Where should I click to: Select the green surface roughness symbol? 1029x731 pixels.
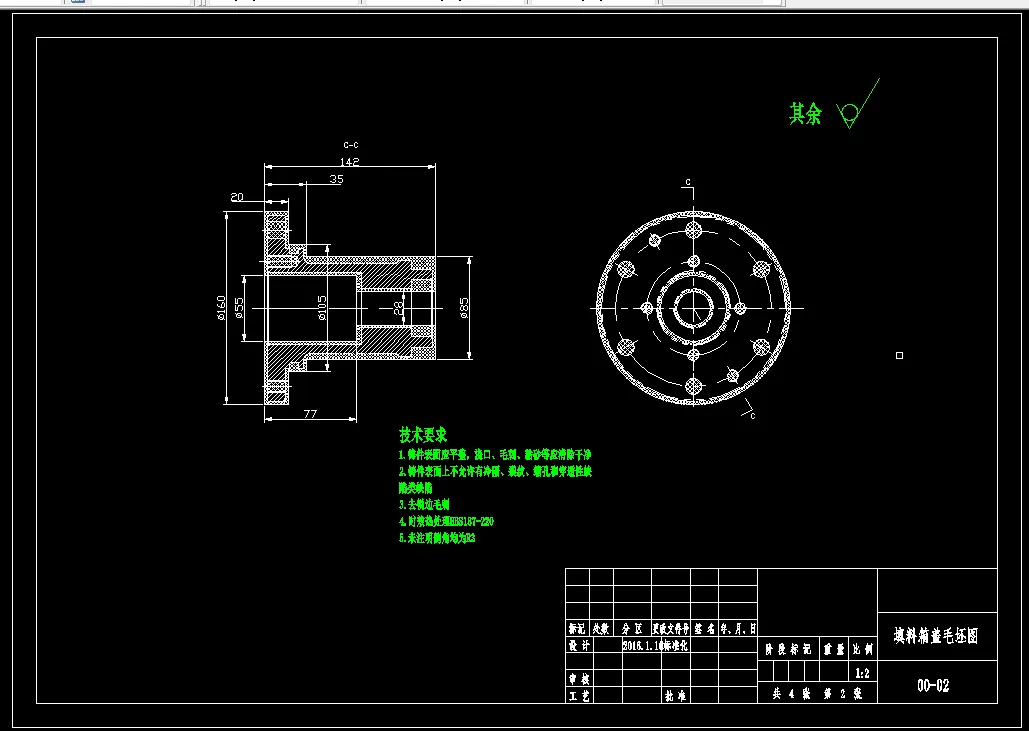[857, 104]
